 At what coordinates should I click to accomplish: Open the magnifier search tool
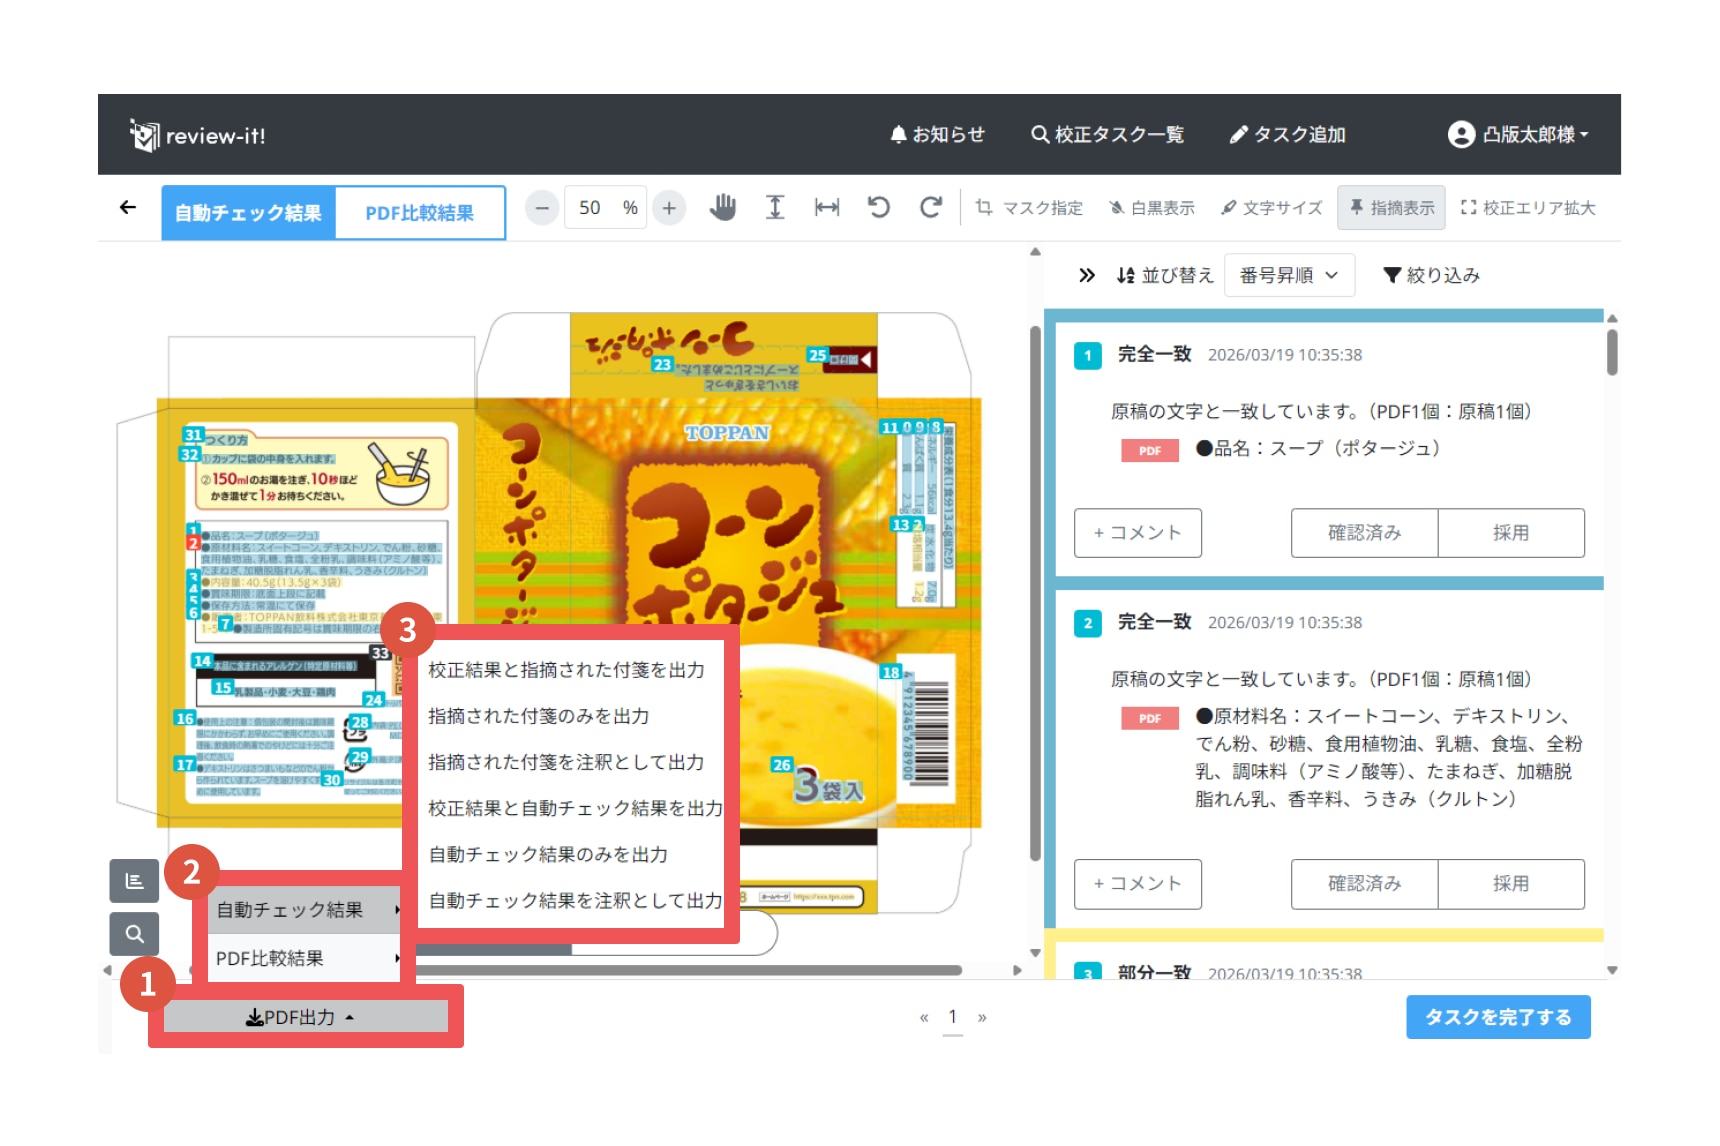(134, 934)
